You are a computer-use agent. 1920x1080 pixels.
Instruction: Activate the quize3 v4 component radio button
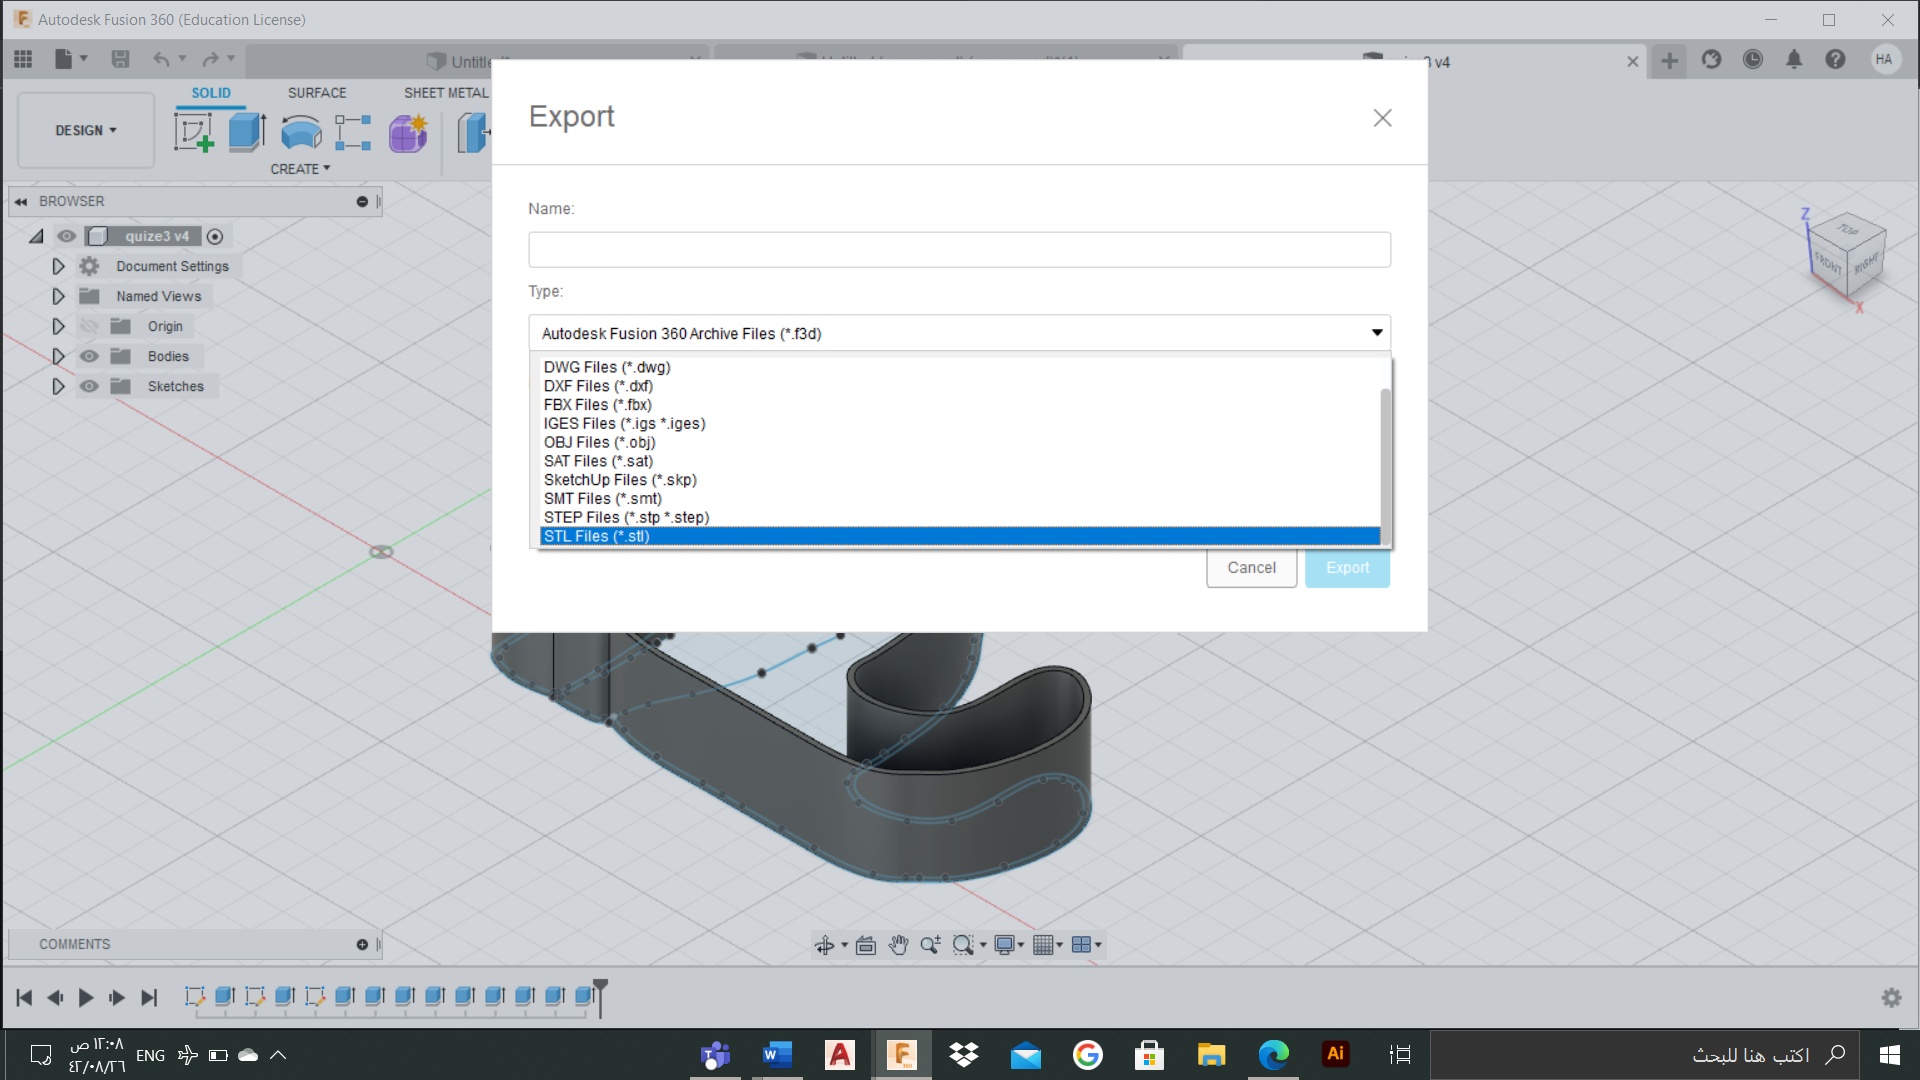click(215, 237)
